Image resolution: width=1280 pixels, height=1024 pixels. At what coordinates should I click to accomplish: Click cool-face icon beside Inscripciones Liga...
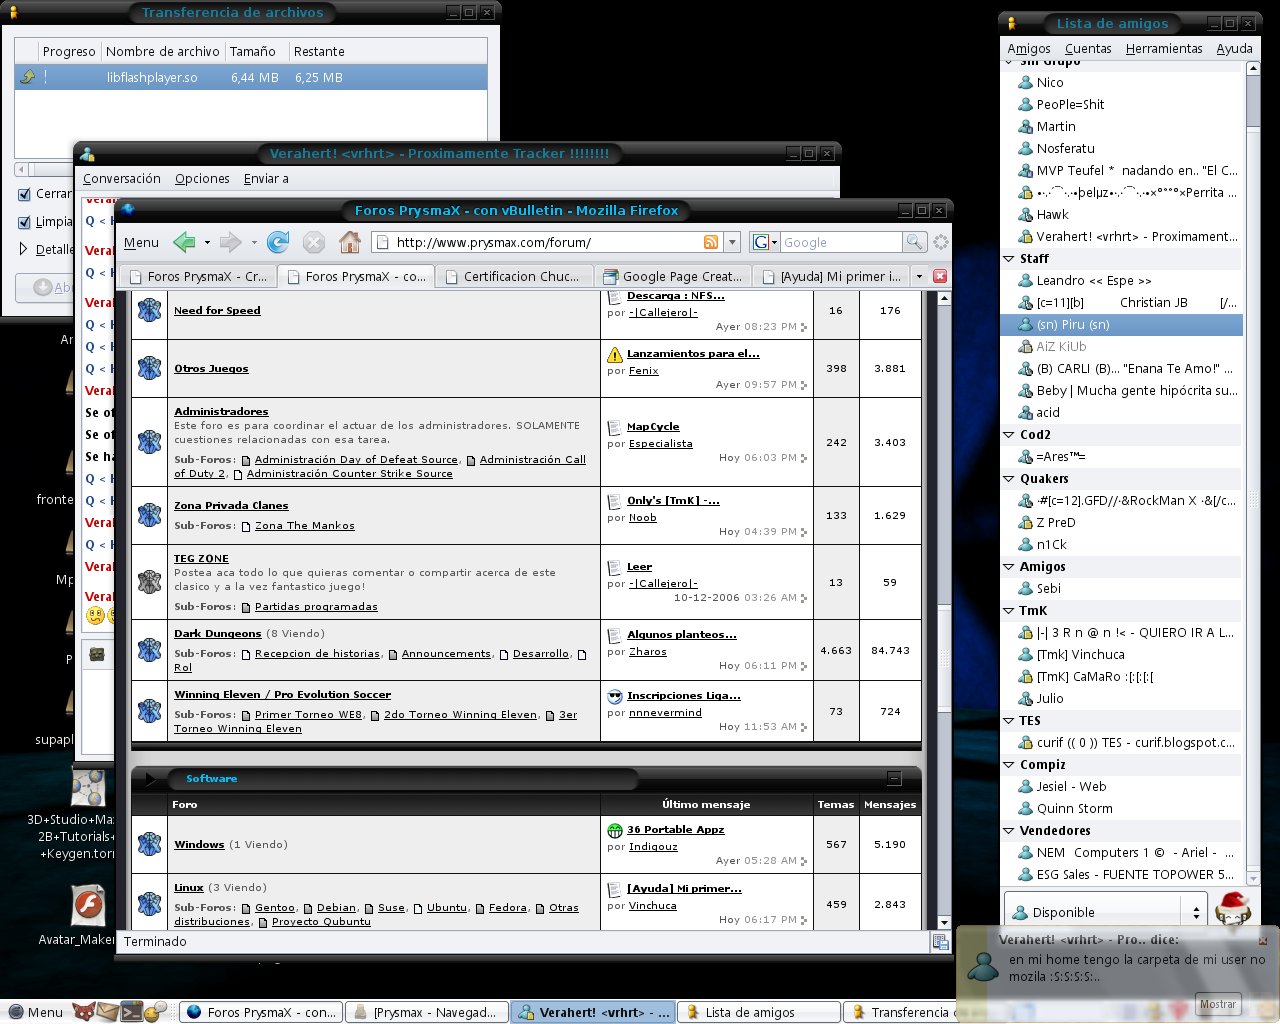click(x=615, y=696)
